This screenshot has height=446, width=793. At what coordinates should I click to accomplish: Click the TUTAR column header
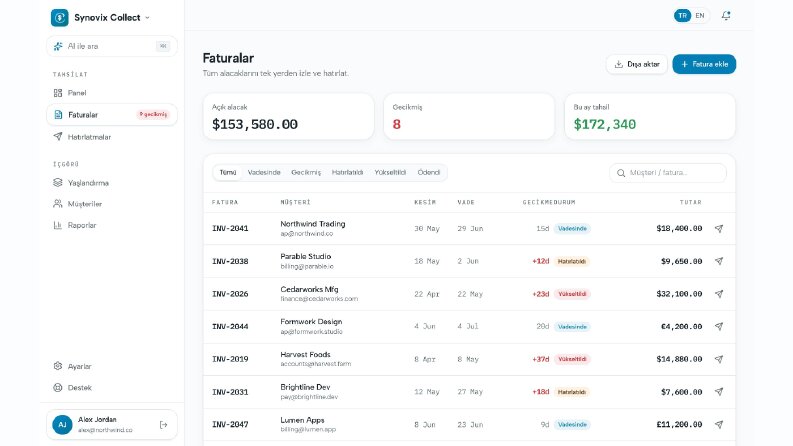[x=690, y=202]
